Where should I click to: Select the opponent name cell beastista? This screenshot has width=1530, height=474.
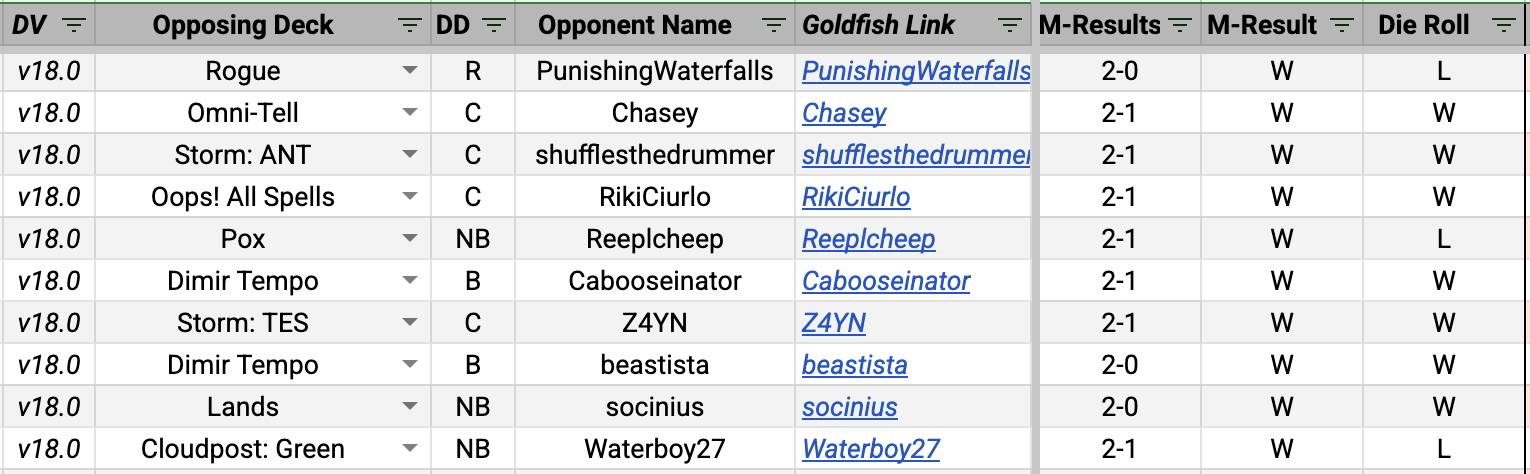(654, 365)
